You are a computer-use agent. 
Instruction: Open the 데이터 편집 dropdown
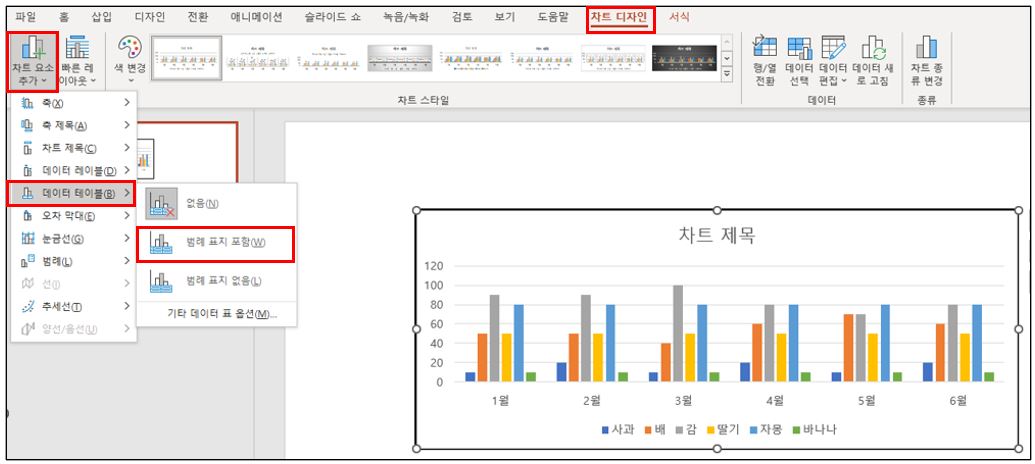pyautogui.click(x=832, y=61)
